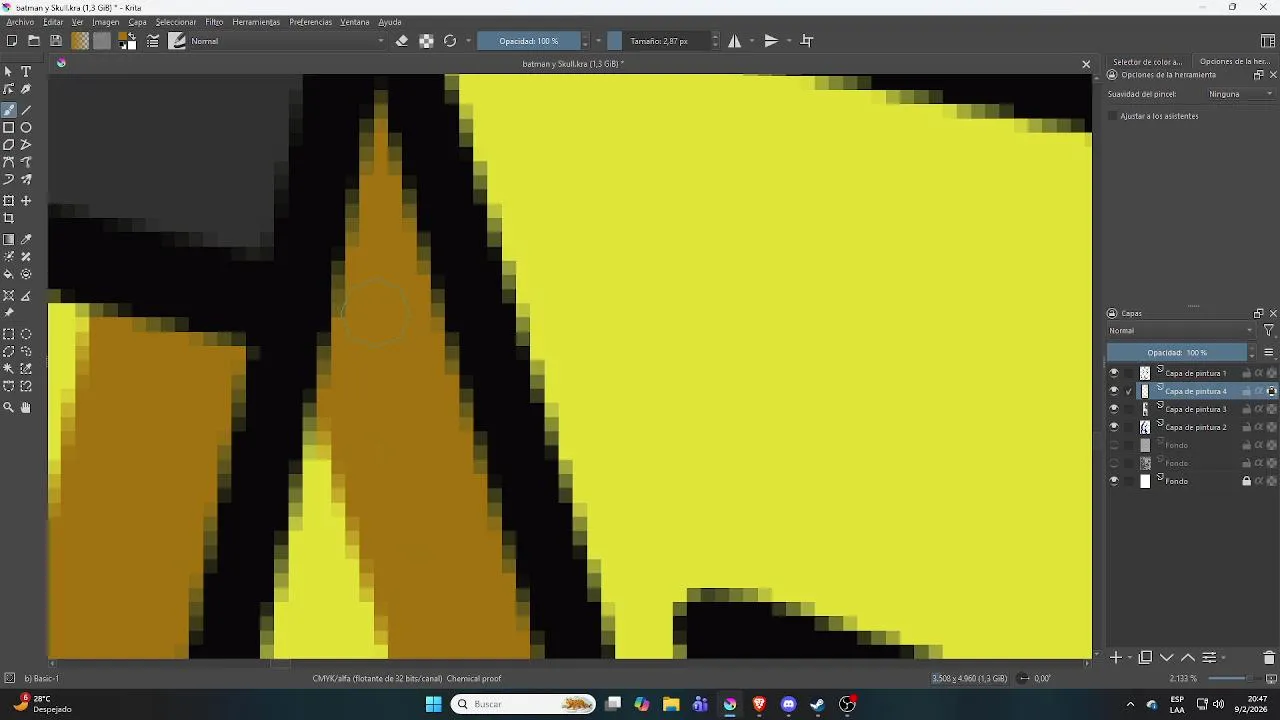Save the document with floppy icon
Viewport: 1280px width, 720px height.
pyautogui.click(x=56, y=41)
